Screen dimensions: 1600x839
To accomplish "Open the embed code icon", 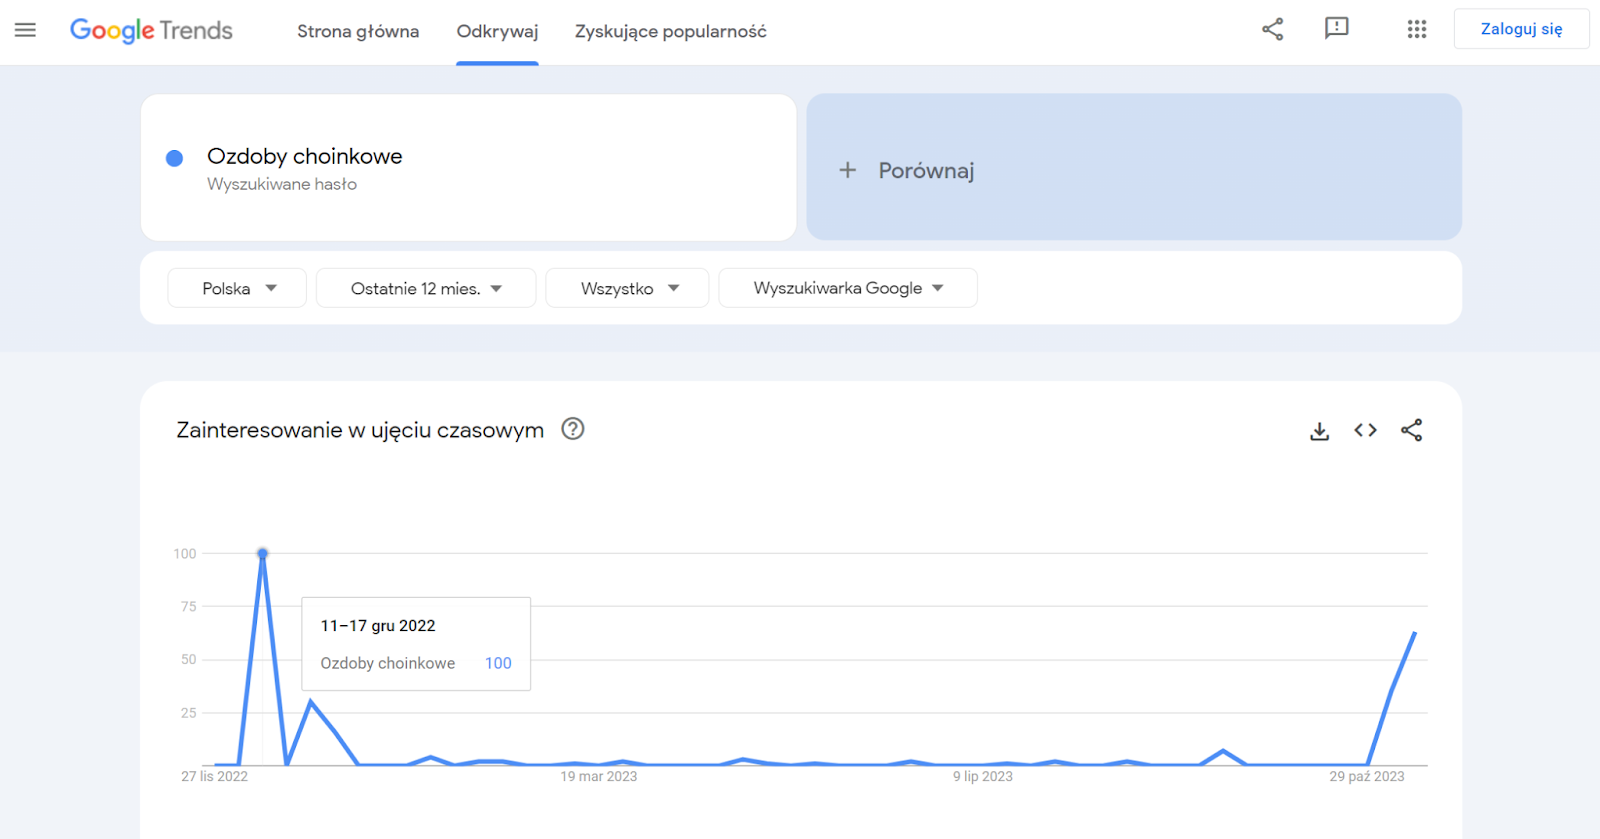I will point(1365,430).
